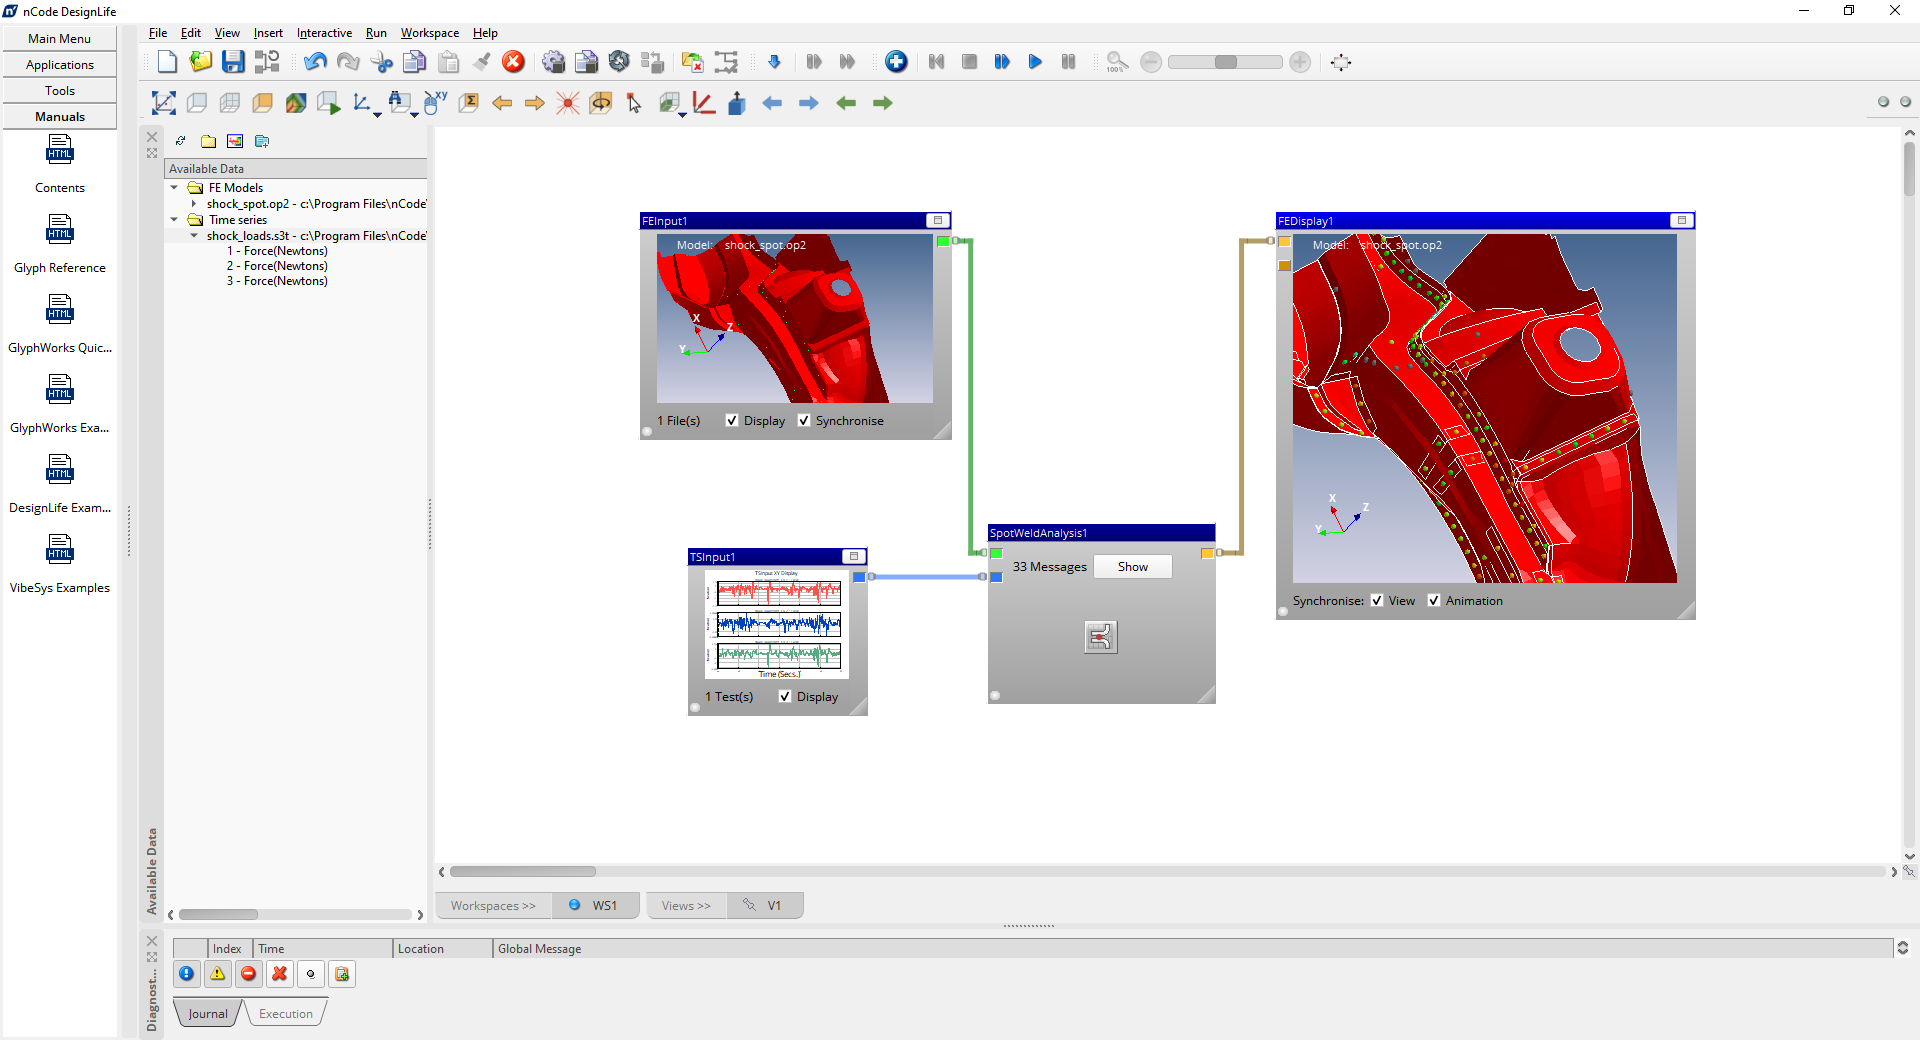Click the orange solid cube display icon
Viewport: 1920px width, 1040px height.
(263, 103)
